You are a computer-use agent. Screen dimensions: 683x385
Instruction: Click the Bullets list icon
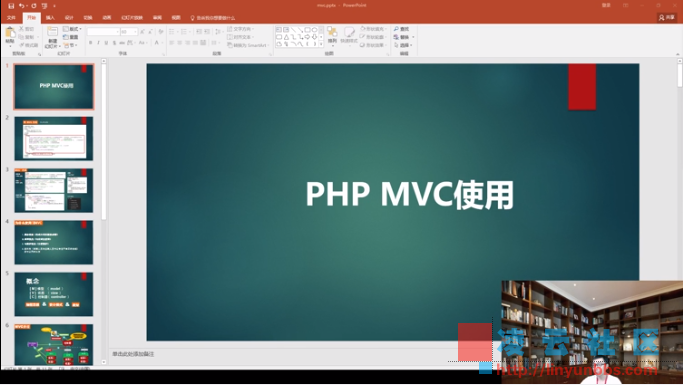click(172, 32)
